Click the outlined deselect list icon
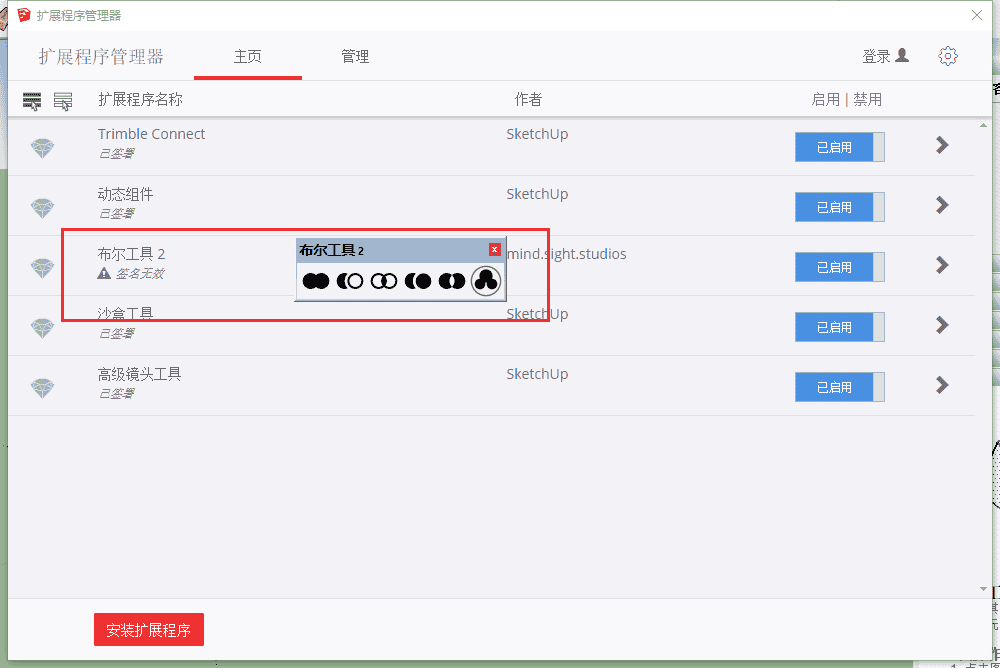 [x=62, y=101]
